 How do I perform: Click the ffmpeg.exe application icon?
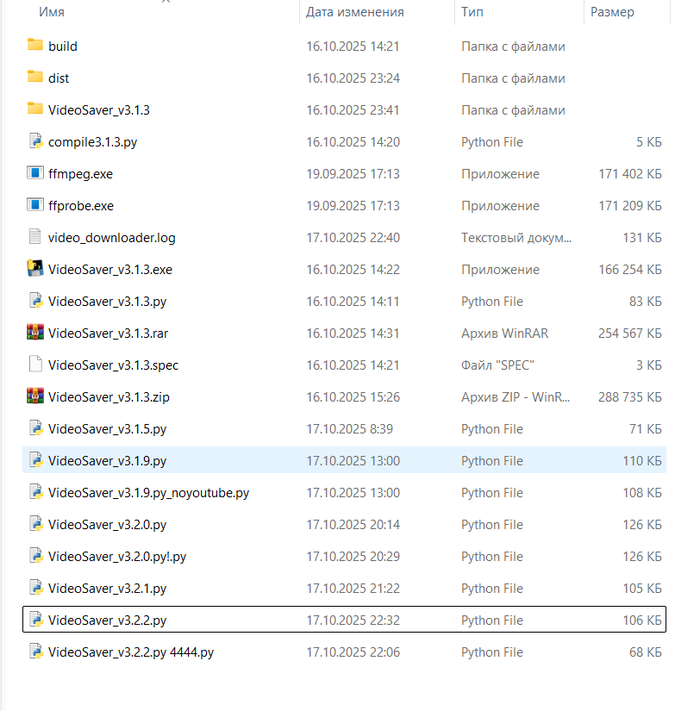[35, 174]
